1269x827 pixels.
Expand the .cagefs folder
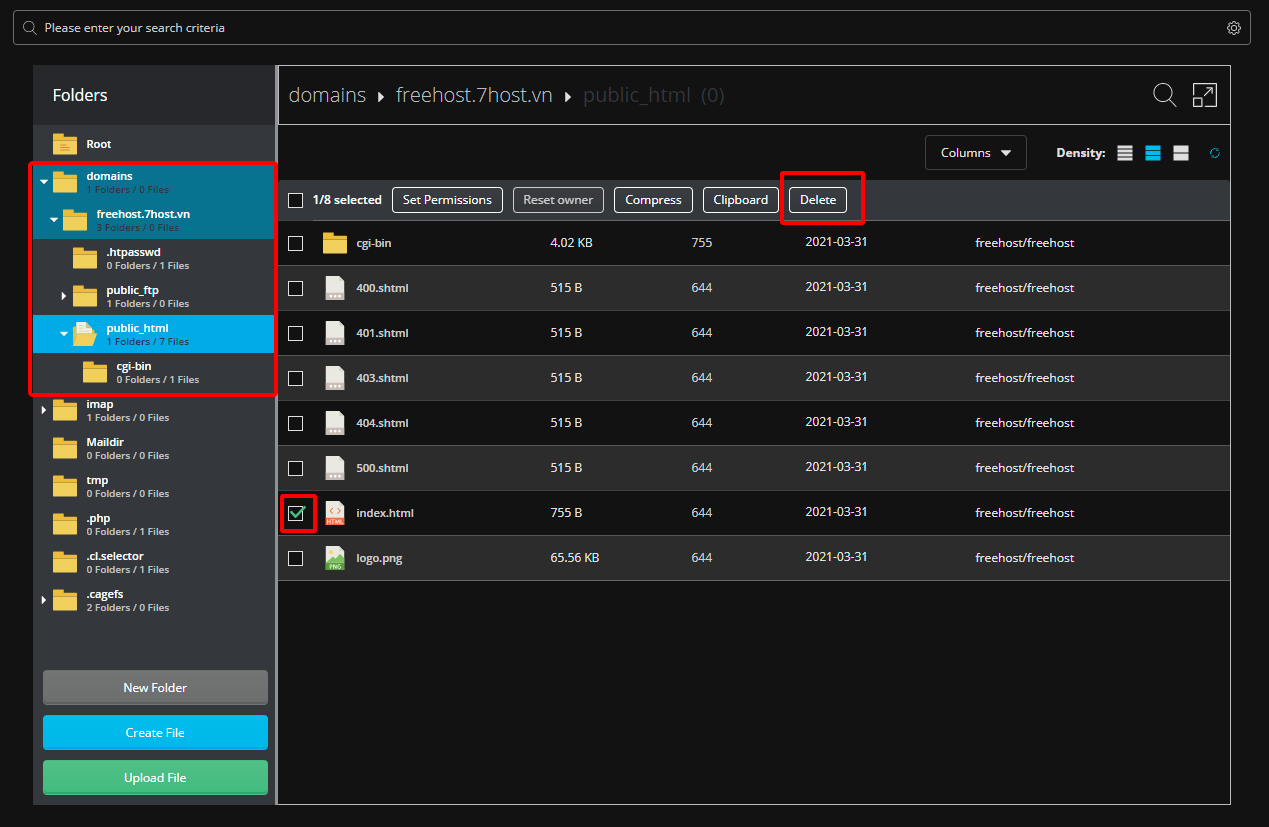pyautogui.click(x=43, y=600)
